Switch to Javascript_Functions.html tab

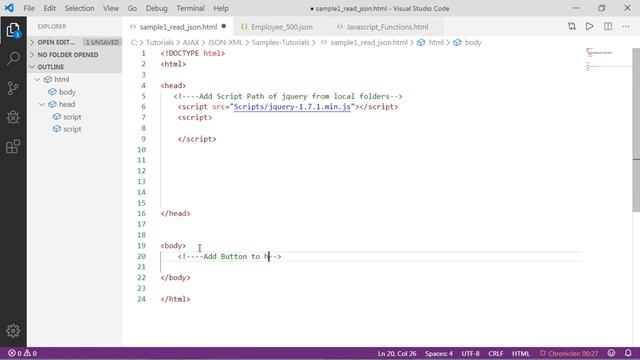click(x=387, y=27)
